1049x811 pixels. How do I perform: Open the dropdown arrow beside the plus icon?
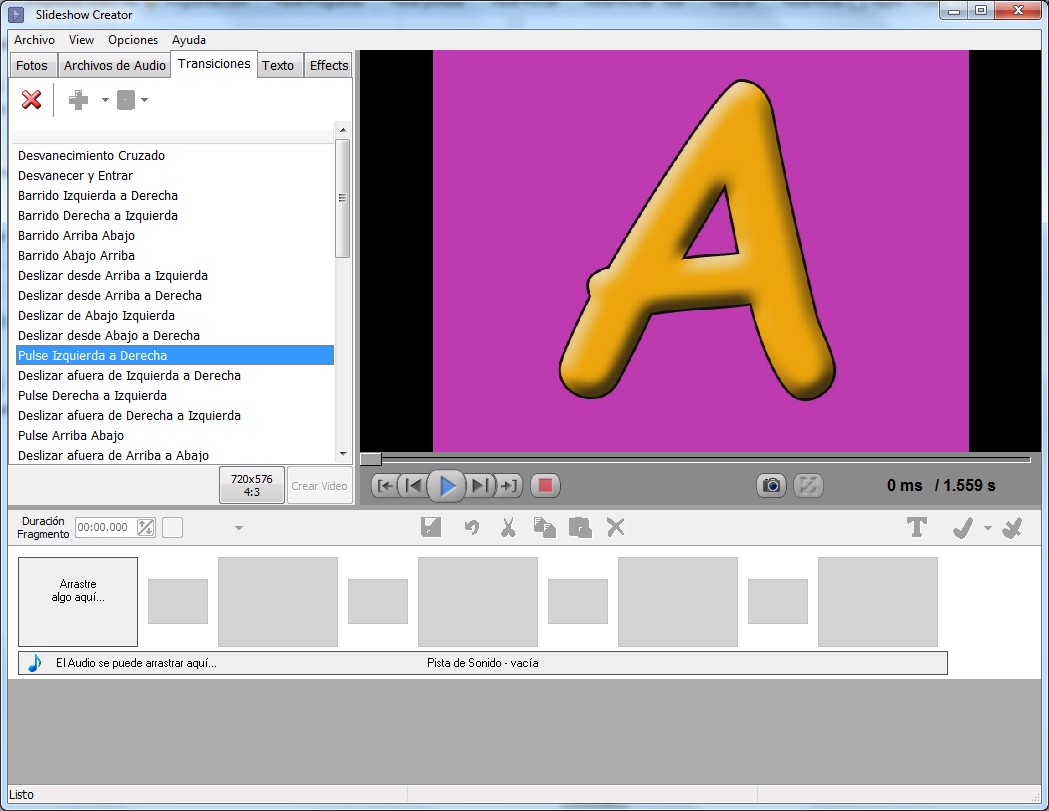[x=105, y=100]
